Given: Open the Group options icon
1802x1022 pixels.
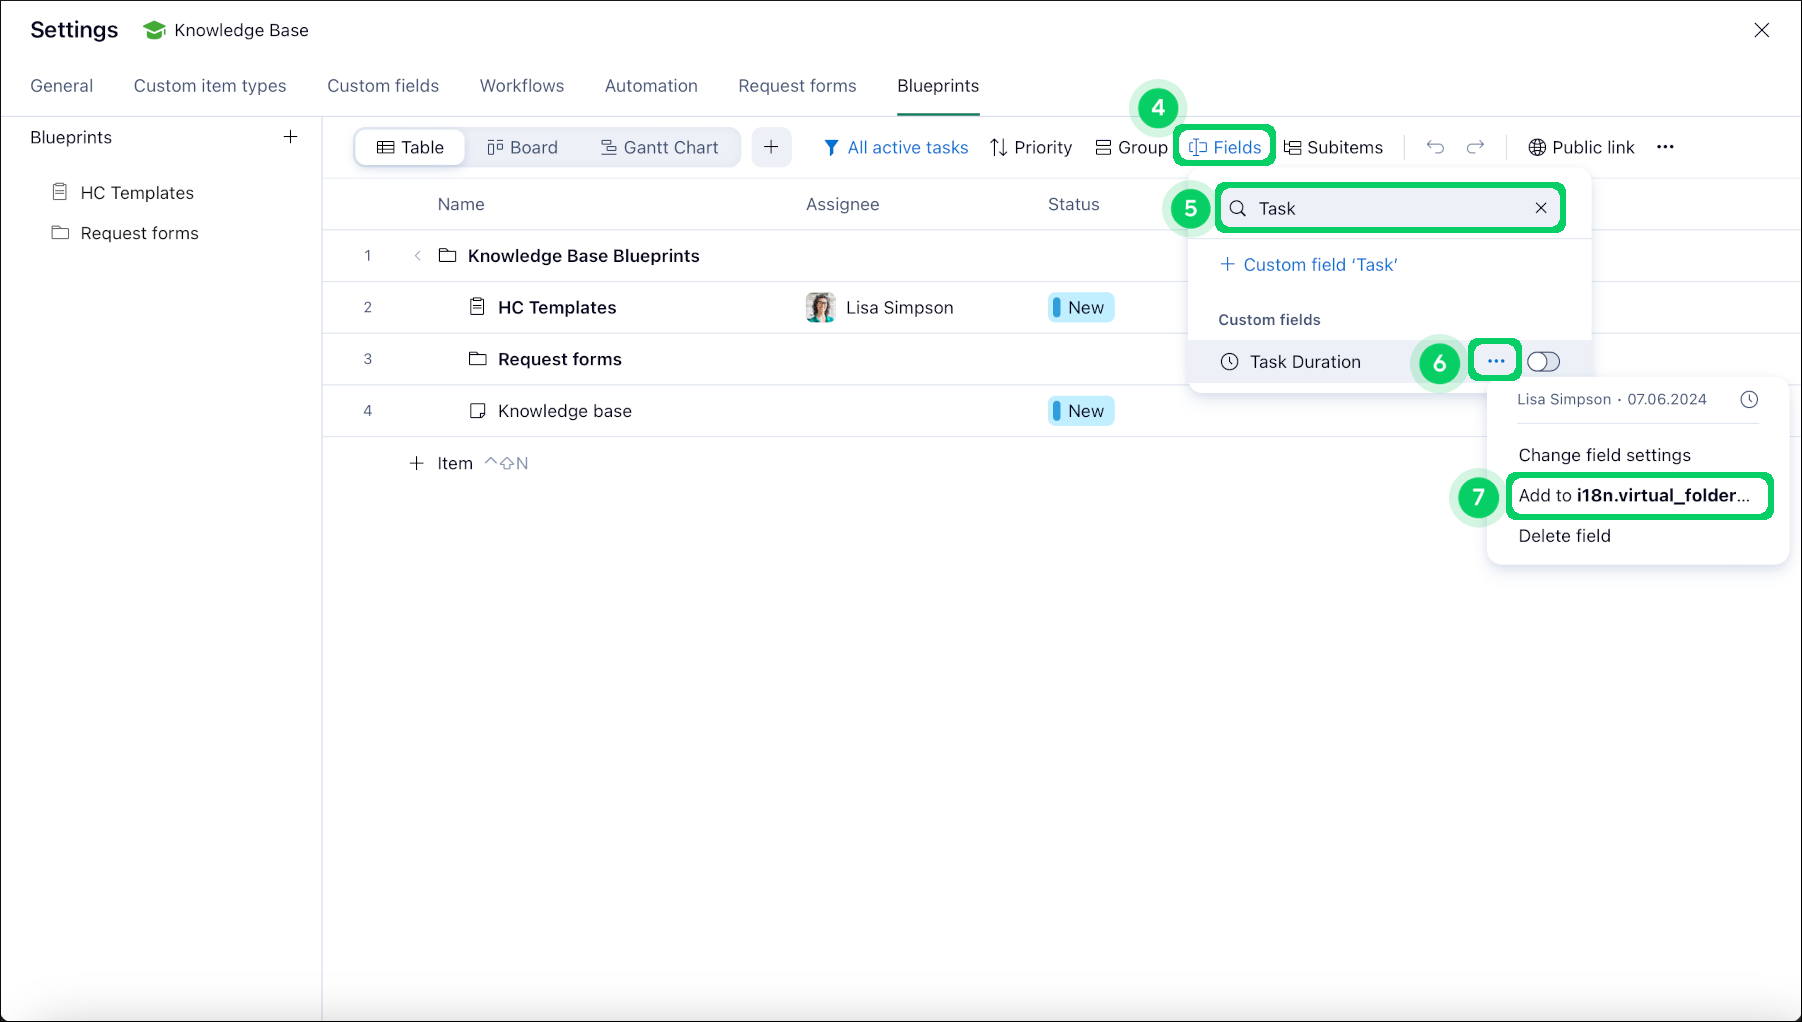Looking at the screenshot, I should point(1101,147).
